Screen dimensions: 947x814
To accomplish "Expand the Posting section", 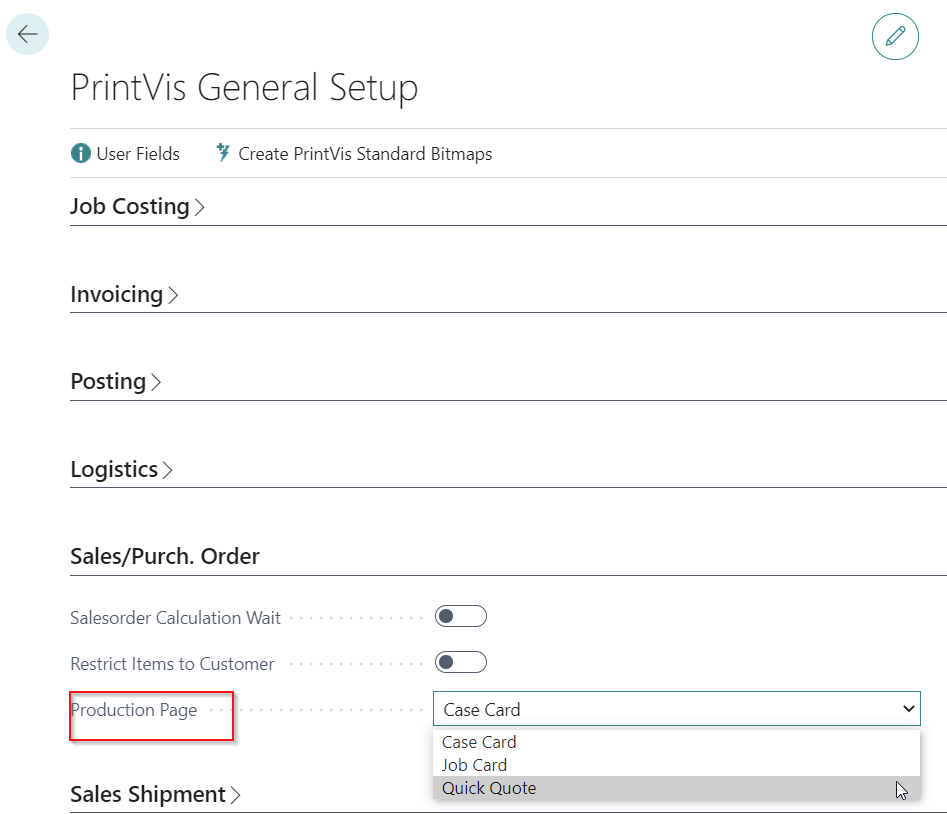I will click(116, 382).
